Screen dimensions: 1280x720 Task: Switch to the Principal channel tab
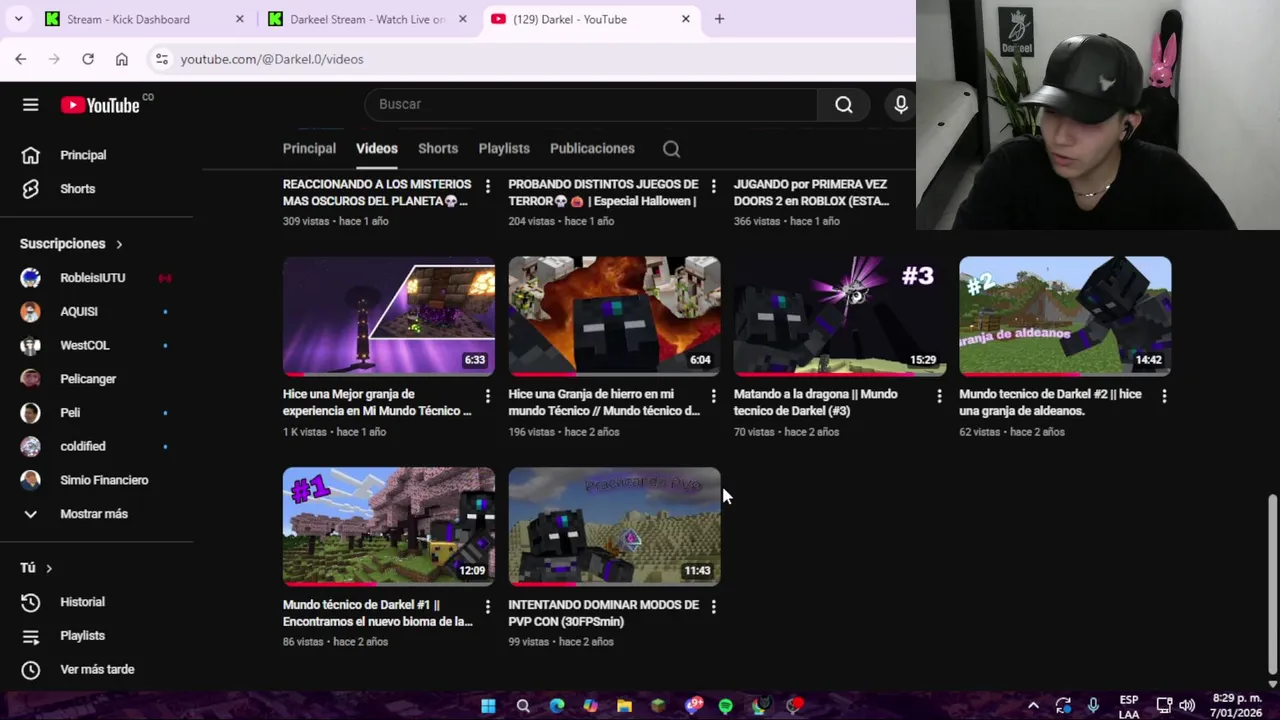coord(309,149)
